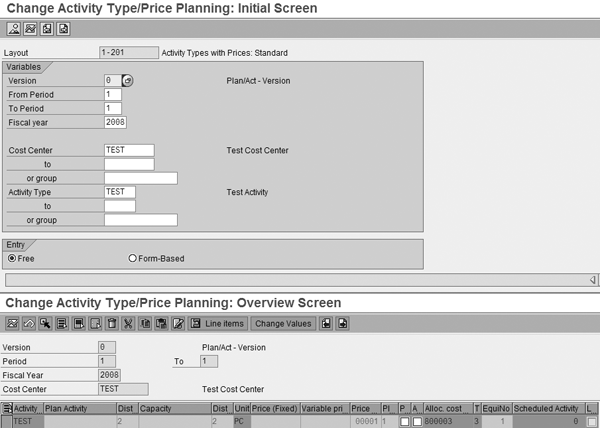
Task: Click the Activity Type field containing TEST
Action: pyautogui.click(x=120, y=192)
